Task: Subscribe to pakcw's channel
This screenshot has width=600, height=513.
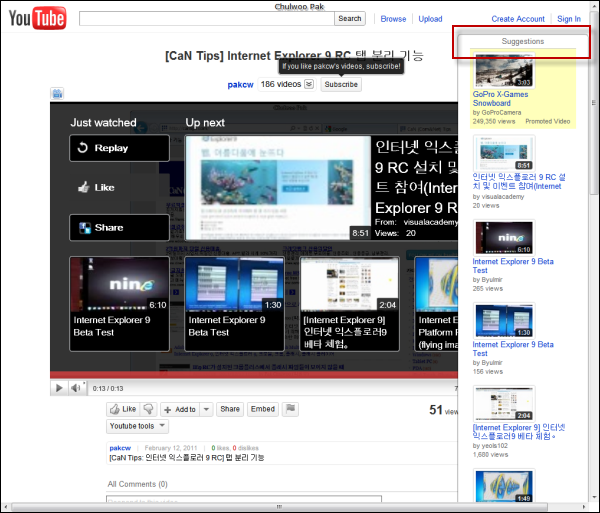Action: [x=341, y=84]
